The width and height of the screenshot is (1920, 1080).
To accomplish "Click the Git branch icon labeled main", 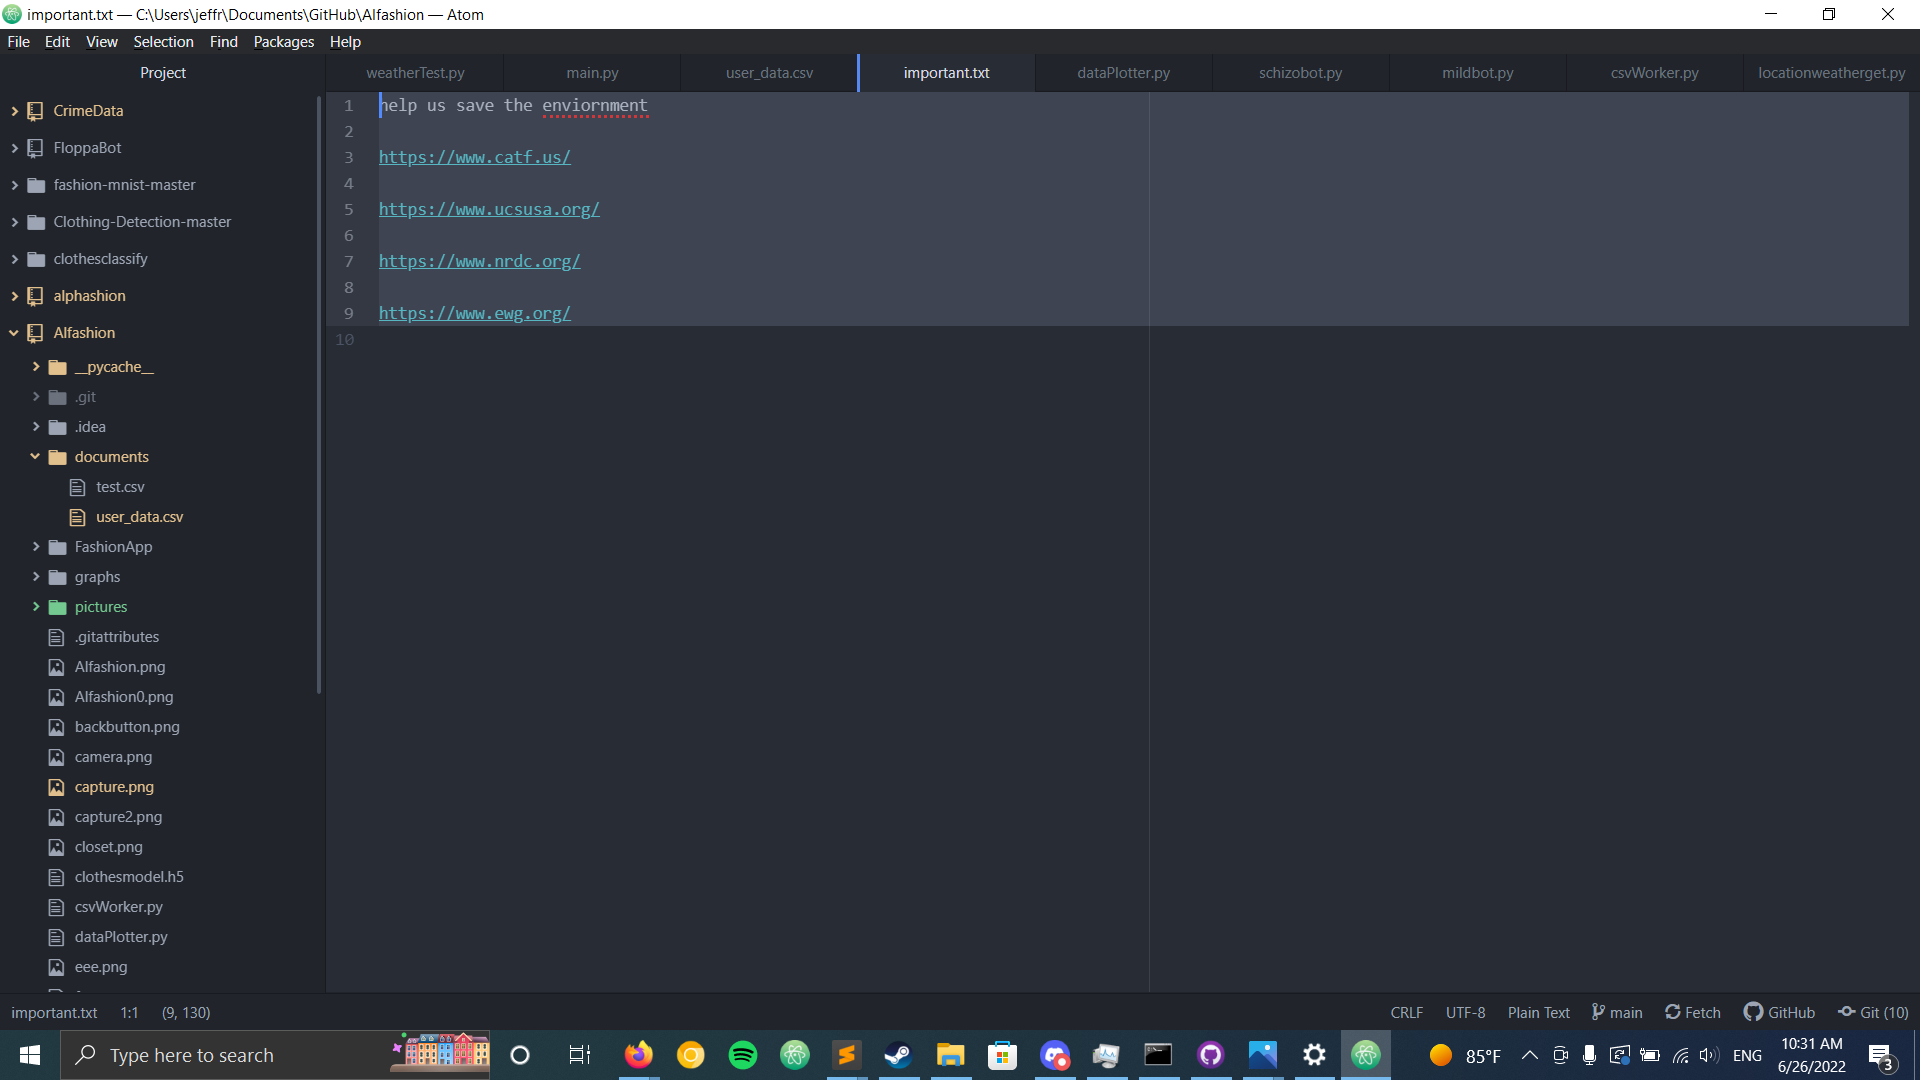I will point(1598,1012).
